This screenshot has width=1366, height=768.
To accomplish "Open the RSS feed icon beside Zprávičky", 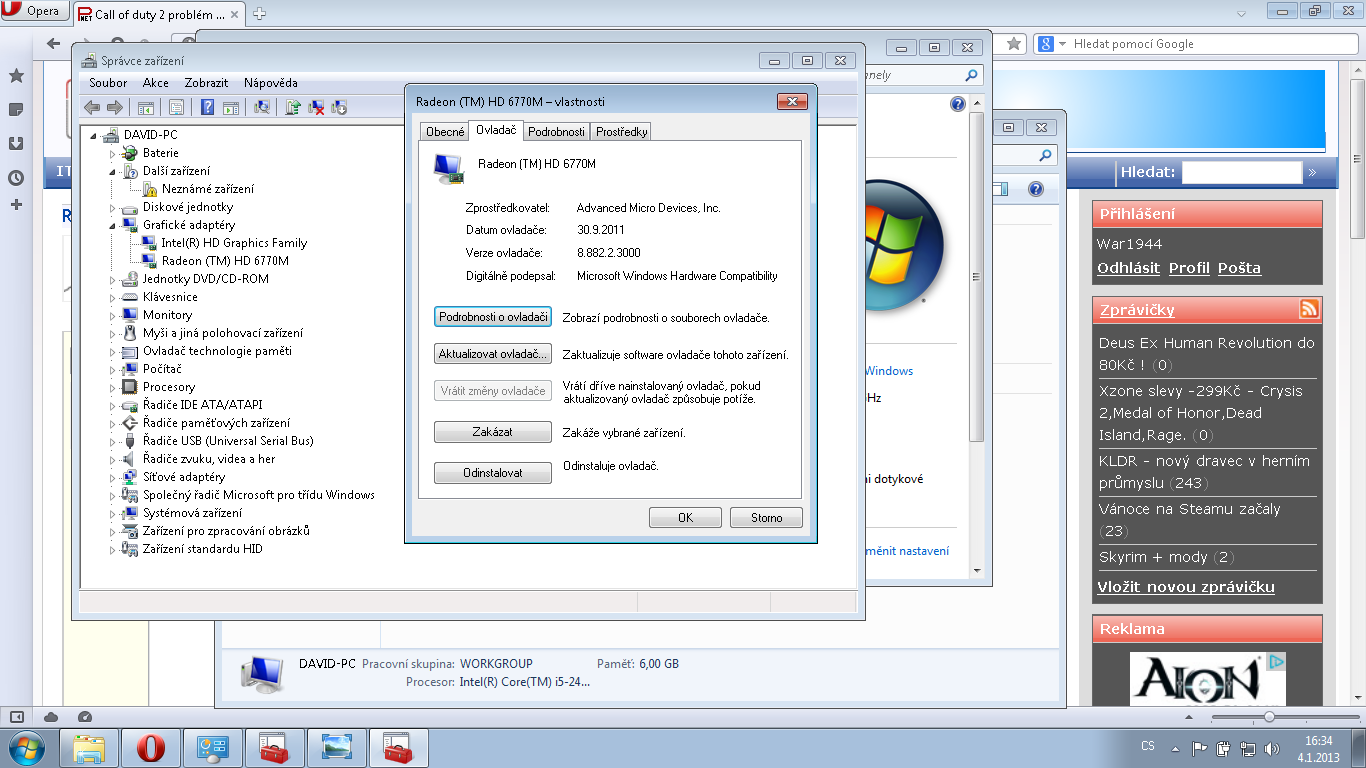I will pyautogui.click(x=1309, y=309).
